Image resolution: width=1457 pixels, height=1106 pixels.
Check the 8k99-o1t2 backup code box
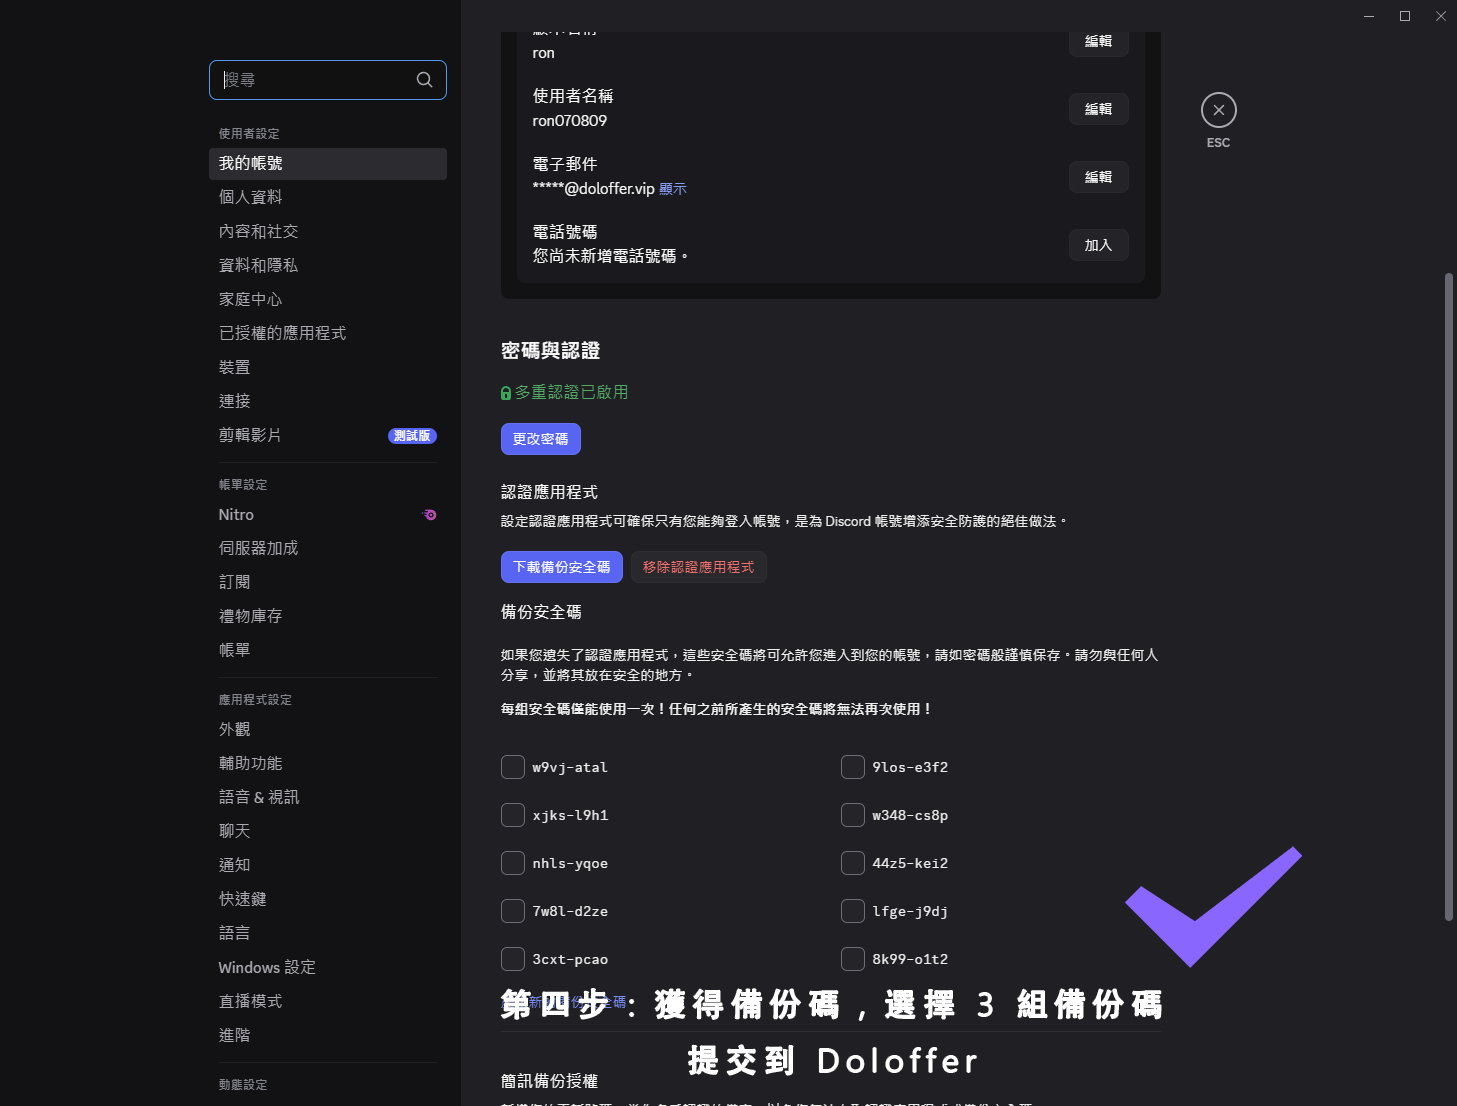click(853, 959)
